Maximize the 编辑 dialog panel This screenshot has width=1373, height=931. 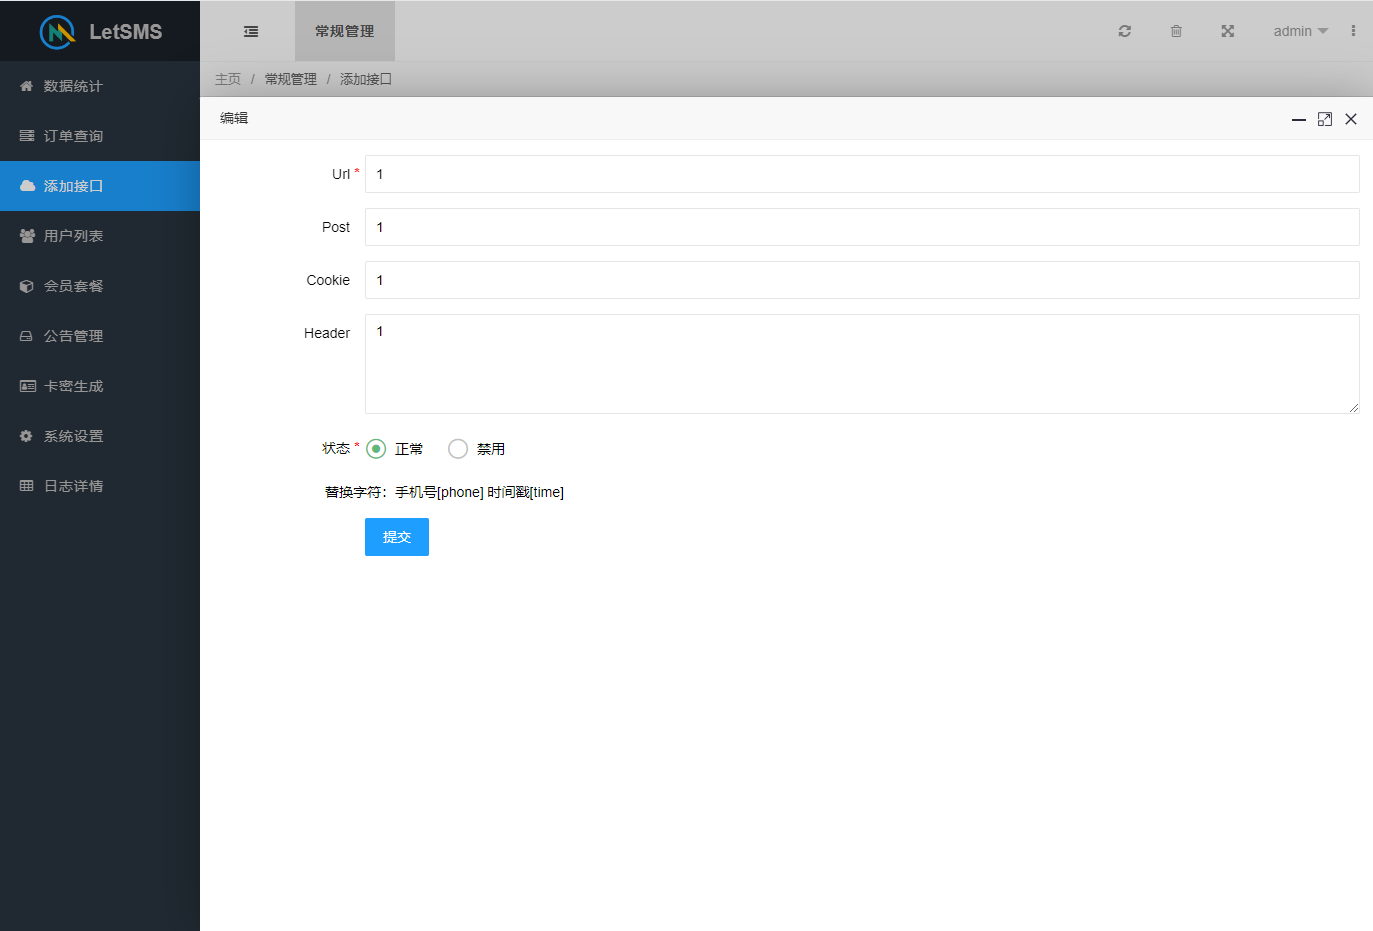point(1324,119)
